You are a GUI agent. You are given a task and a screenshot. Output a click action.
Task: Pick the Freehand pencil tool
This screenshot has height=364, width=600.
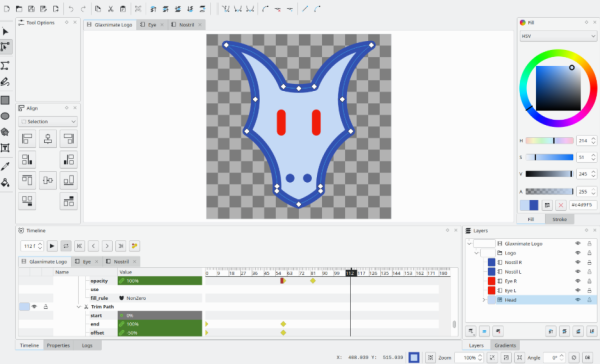click(5, 82)
